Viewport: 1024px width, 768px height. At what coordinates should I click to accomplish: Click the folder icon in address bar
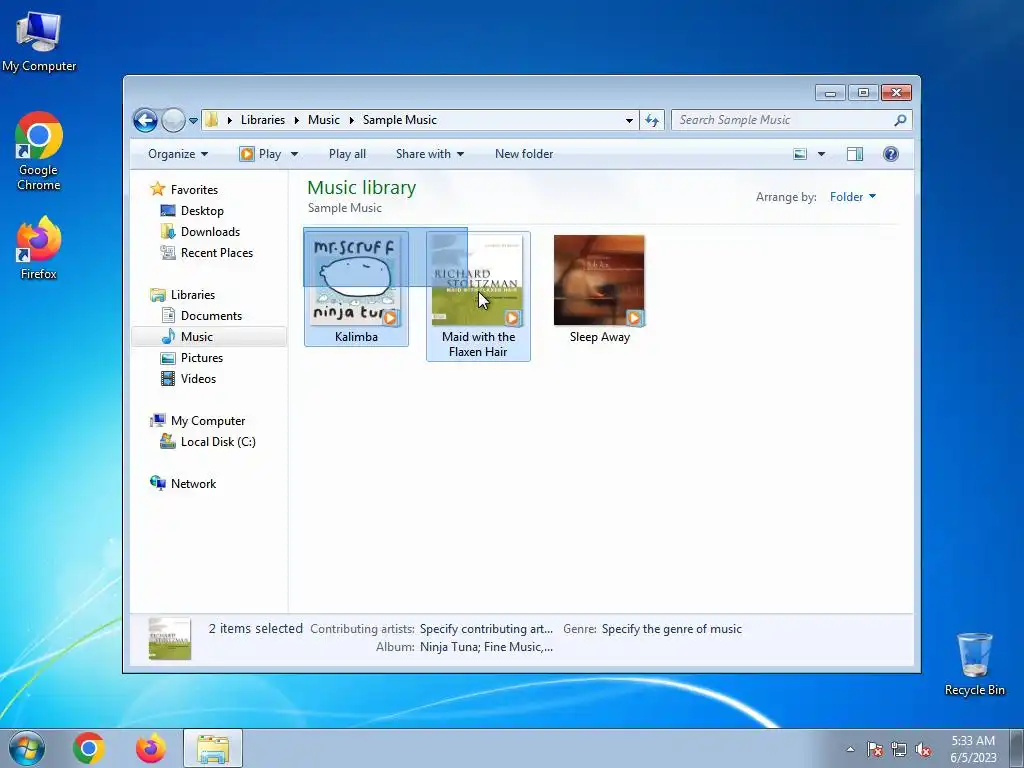click(x=212, y=120)
